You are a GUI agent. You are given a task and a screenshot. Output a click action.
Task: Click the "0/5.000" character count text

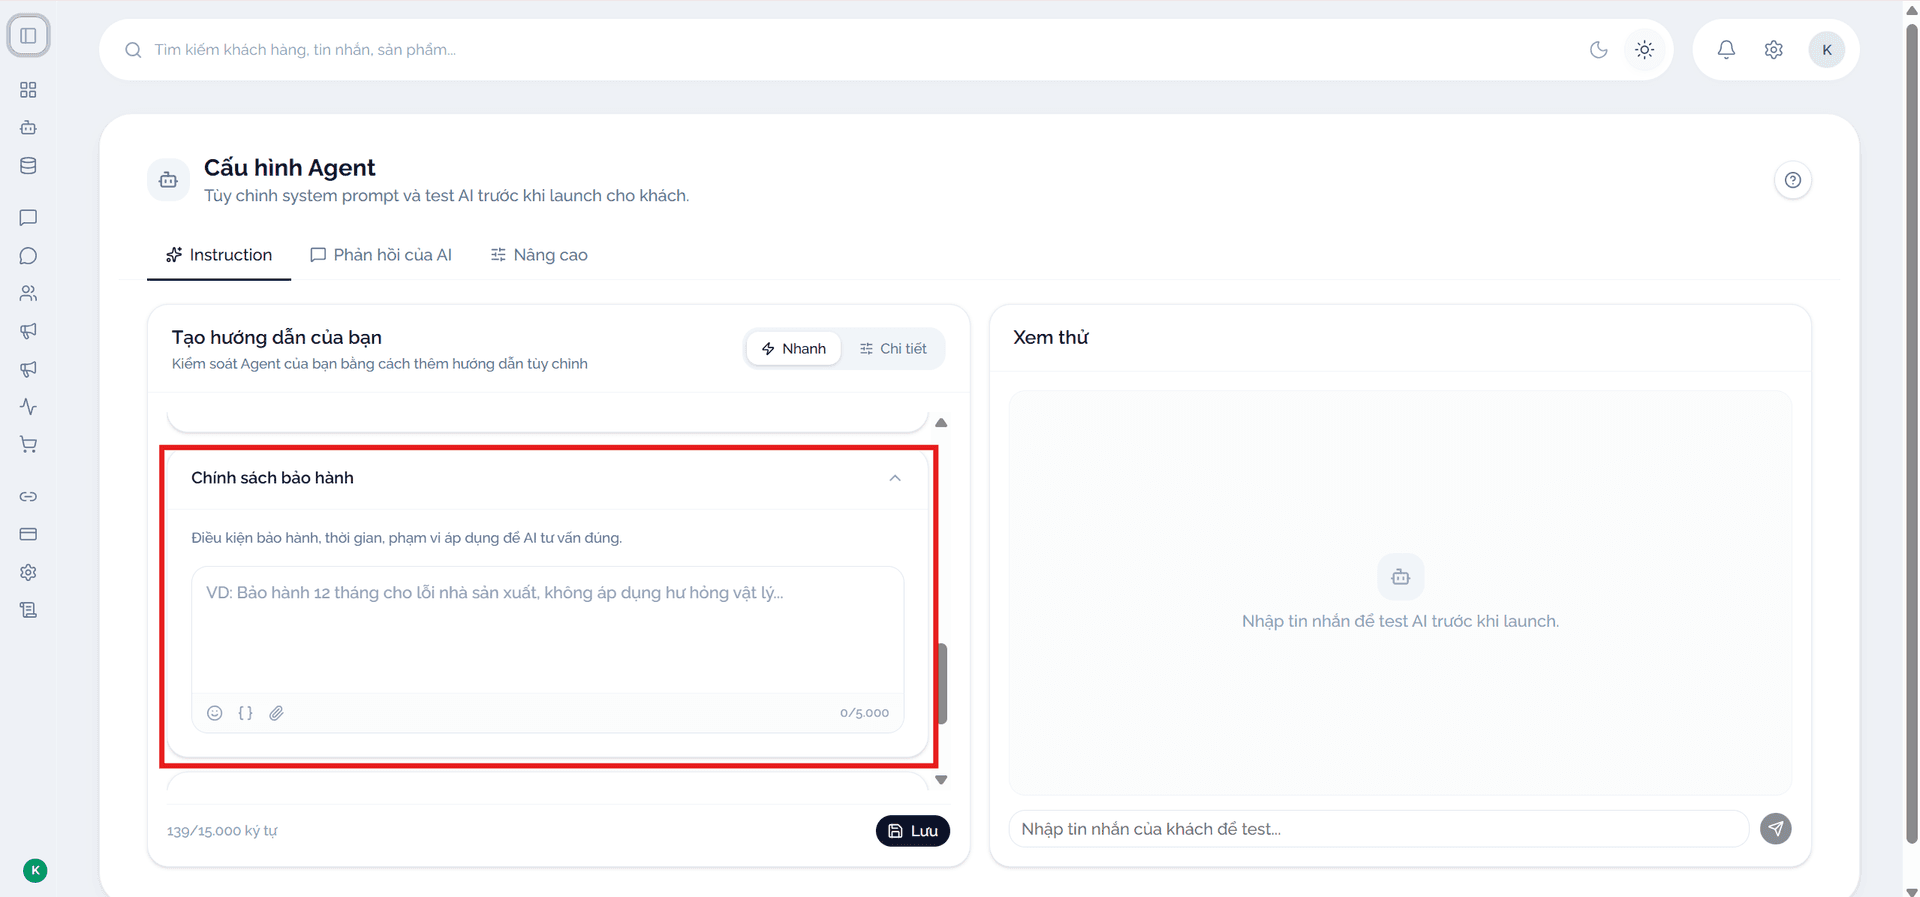(864, 713)
